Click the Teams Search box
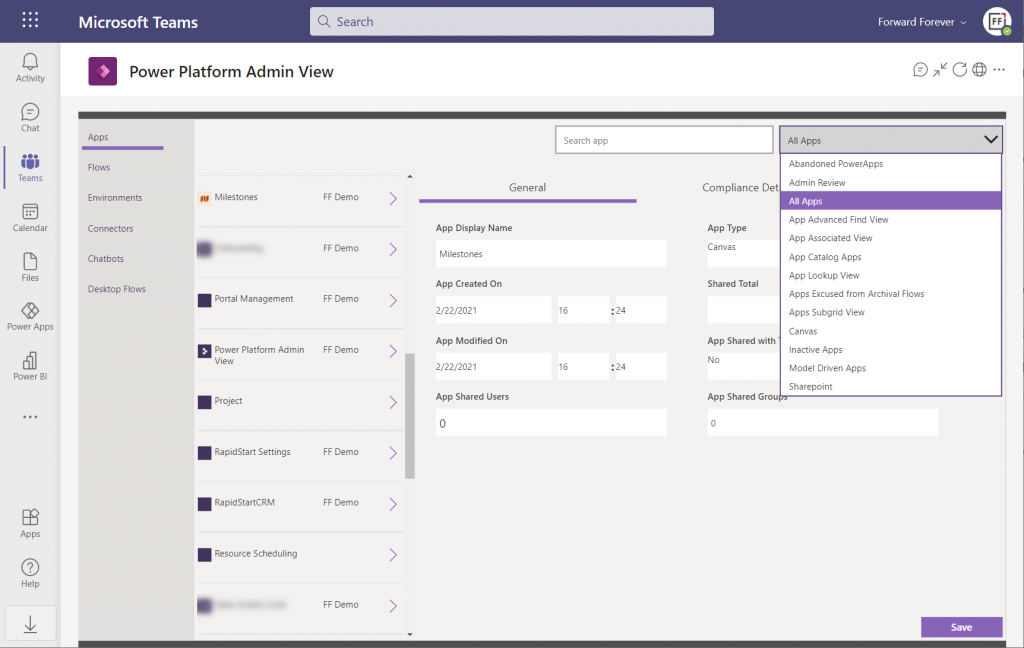This screenshot has height=648, width=1024. (x=511, y=22)
